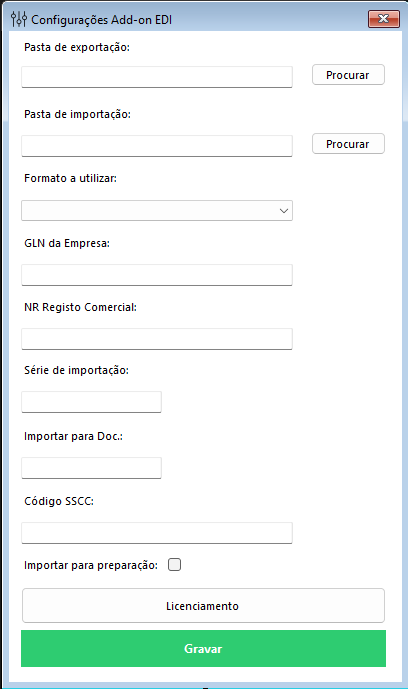Open the Licenciamento button
This screenshot has height=689, width=408.
coord(203,606)
